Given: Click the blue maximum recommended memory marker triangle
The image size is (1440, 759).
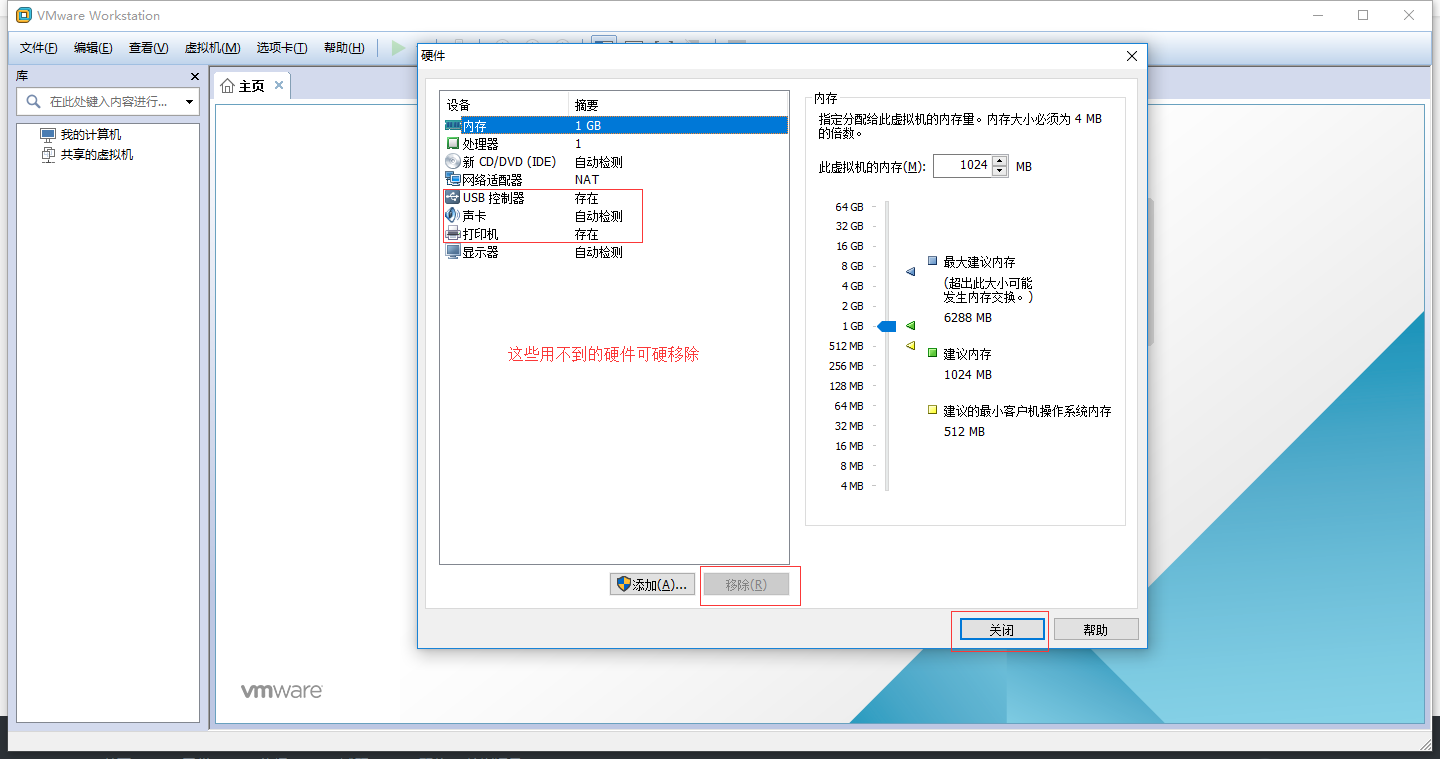Looking at the screenshot, I should 910,271.
